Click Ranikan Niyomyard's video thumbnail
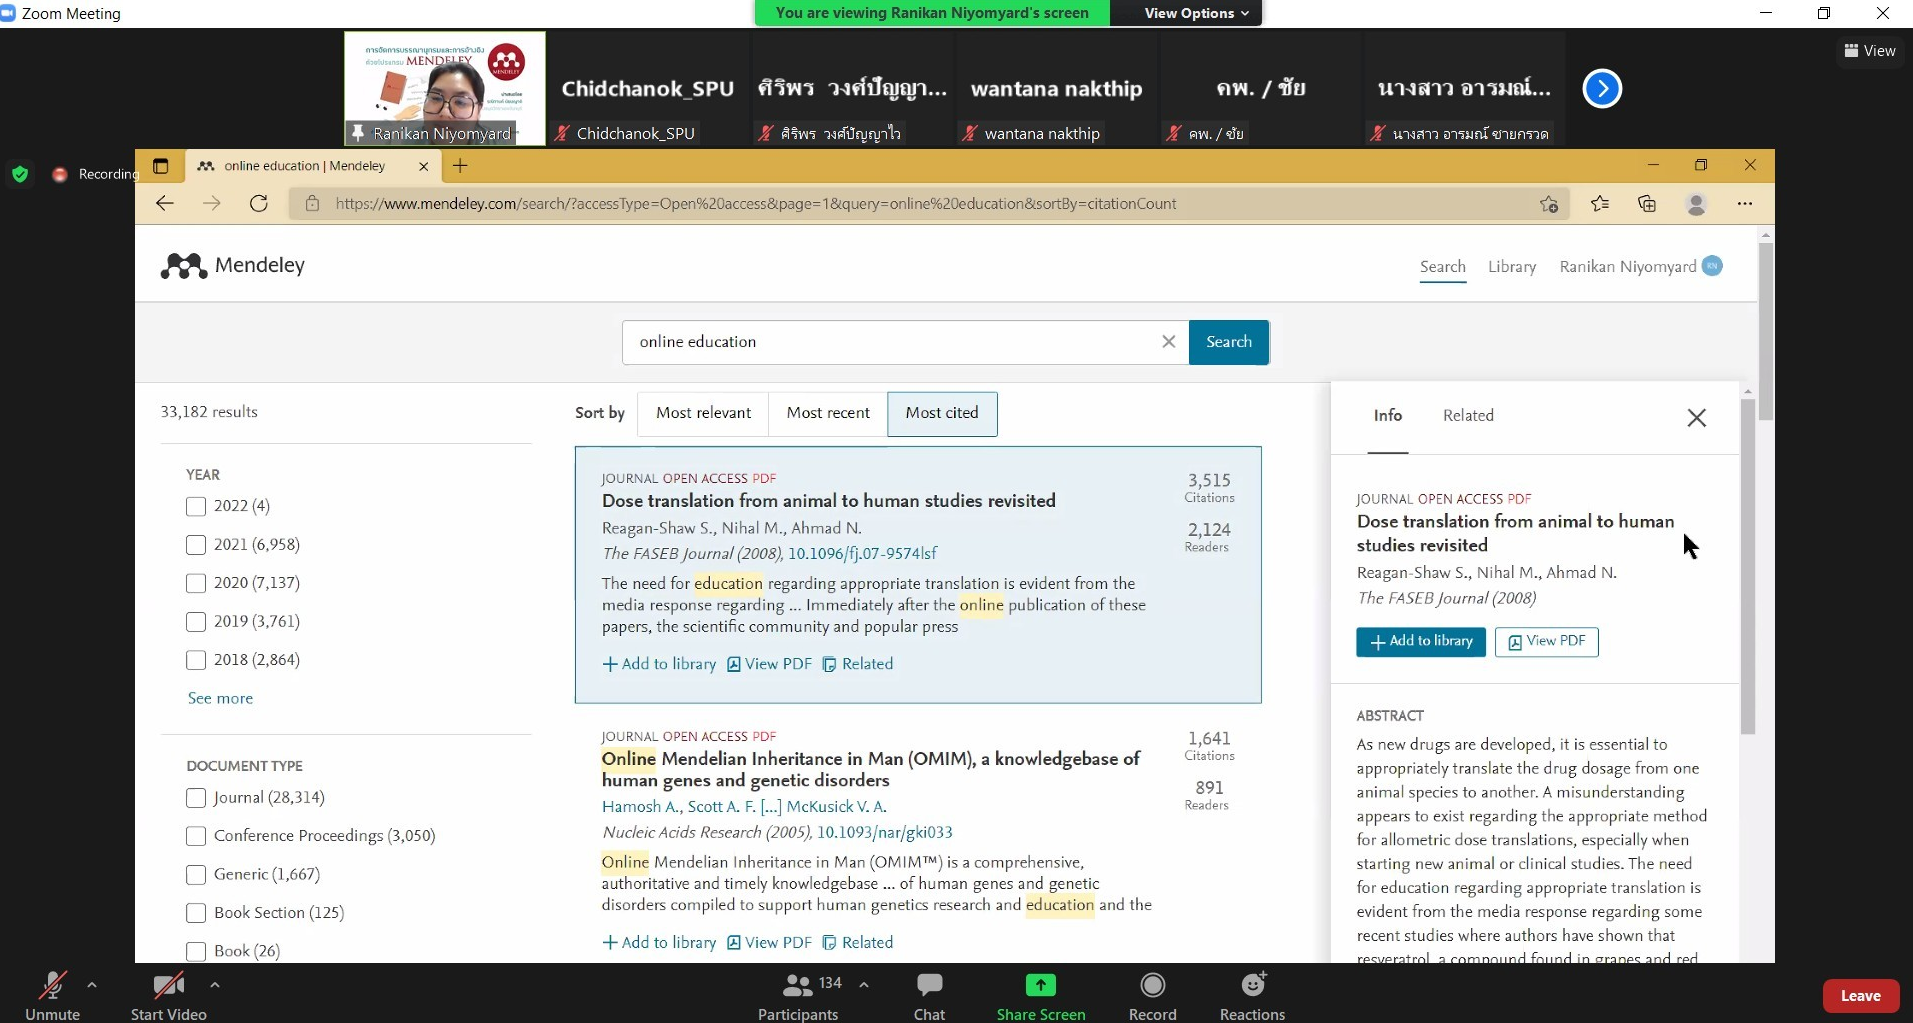Image resolution: width=1913 pixels, height=1023 pixels. tap(445, 88)
